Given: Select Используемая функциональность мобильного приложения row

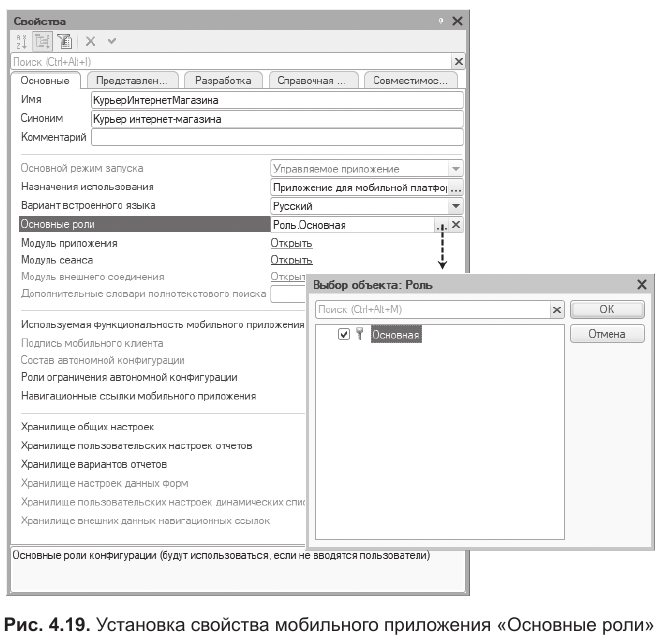Looking at the screenshot, I should [162, 325].
